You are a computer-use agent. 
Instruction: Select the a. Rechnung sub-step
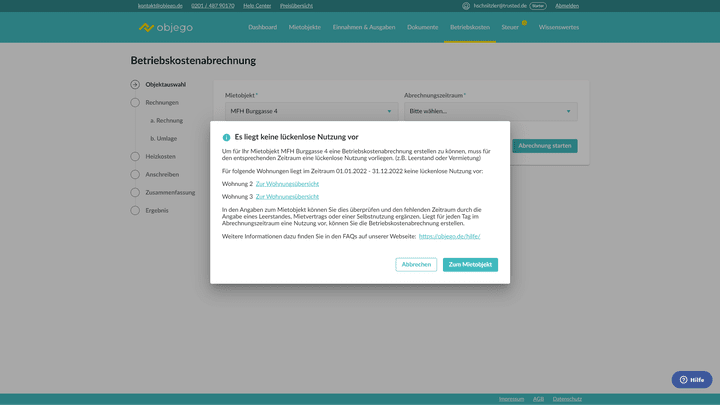(167, 121)
